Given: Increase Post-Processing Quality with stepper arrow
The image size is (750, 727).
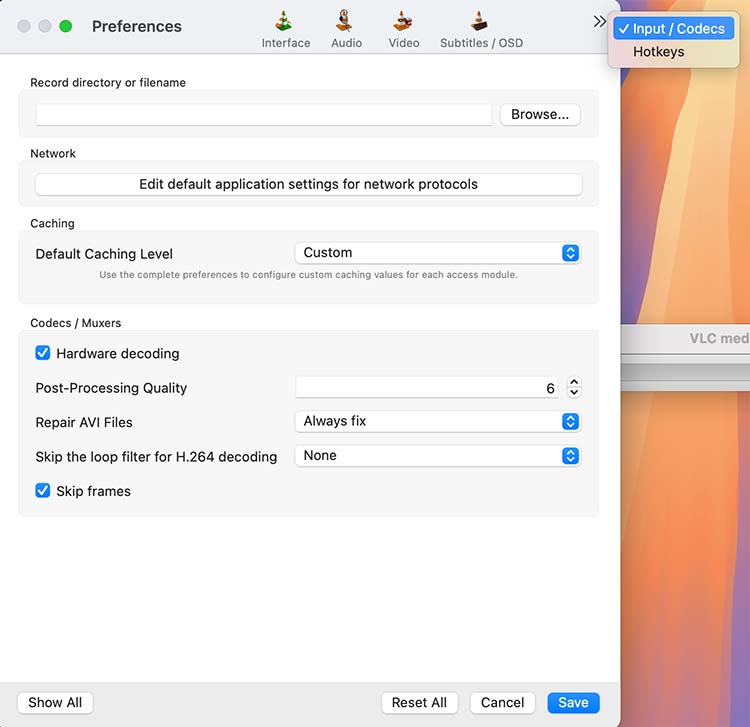Looking at the screenshot, I should 574,383.
